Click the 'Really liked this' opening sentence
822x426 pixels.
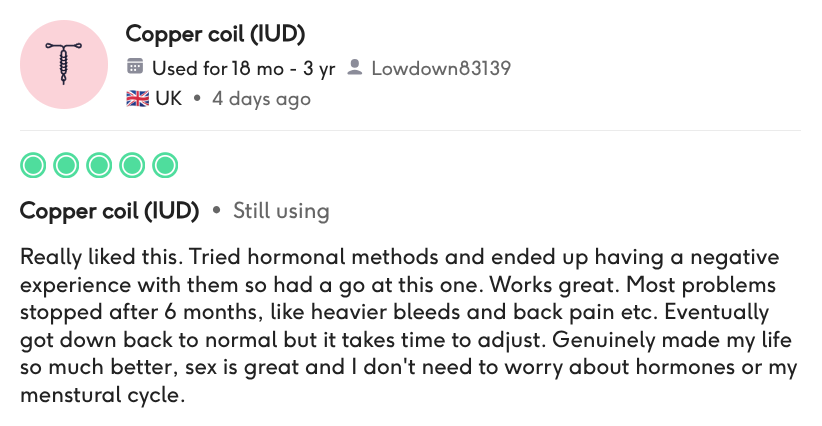(x=101, y=257)
